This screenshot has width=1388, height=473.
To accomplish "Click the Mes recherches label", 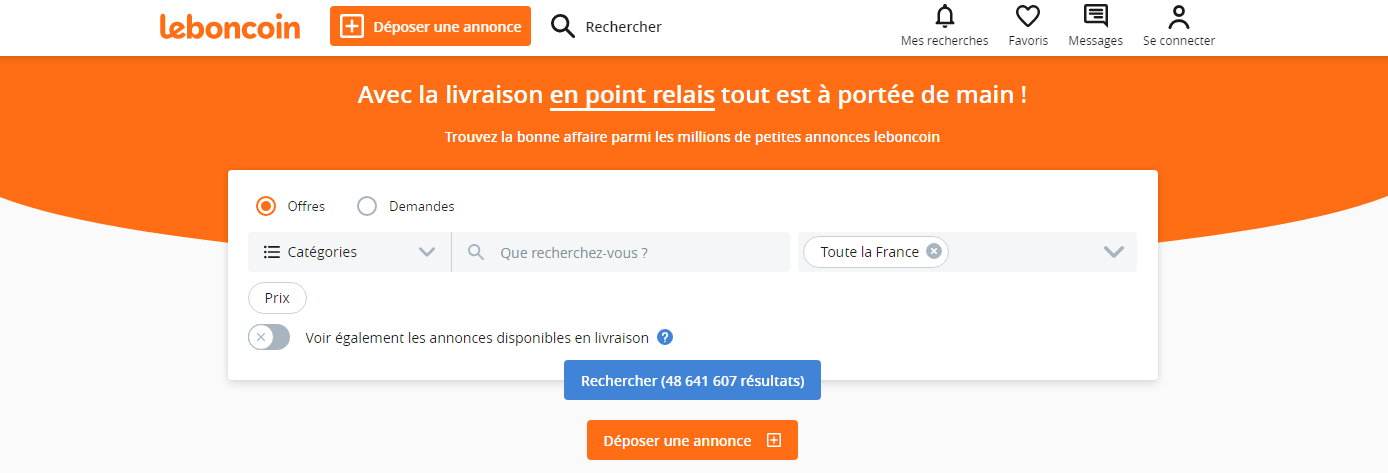I will (x=944, y=41).
